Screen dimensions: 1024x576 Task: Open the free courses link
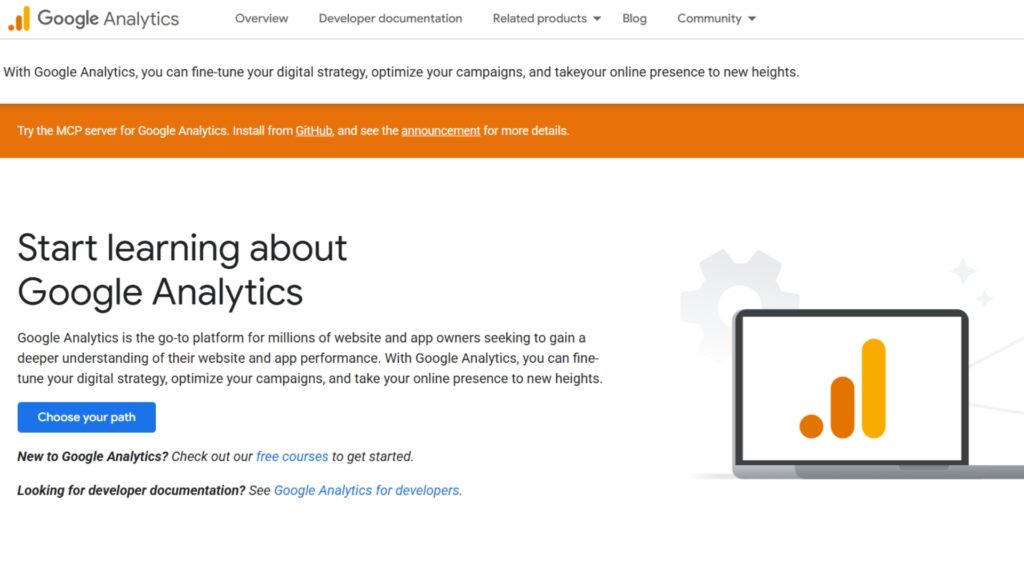coord(292,456)
